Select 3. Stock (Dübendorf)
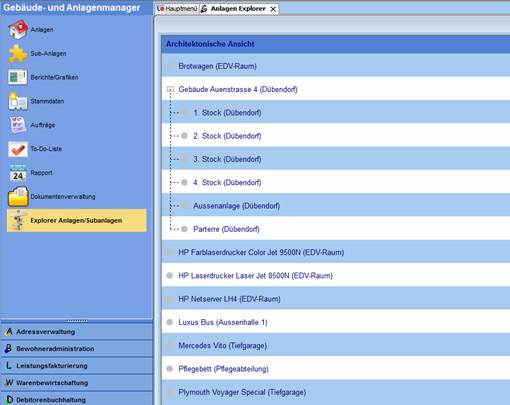Screen dimensions: 510x405 [x=227, y=159]
